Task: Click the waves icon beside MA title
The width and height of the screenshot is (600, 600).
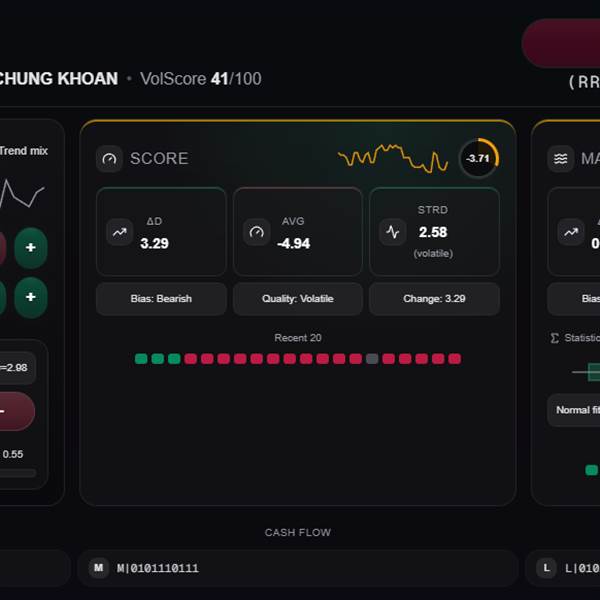Action: coord(561,158)
